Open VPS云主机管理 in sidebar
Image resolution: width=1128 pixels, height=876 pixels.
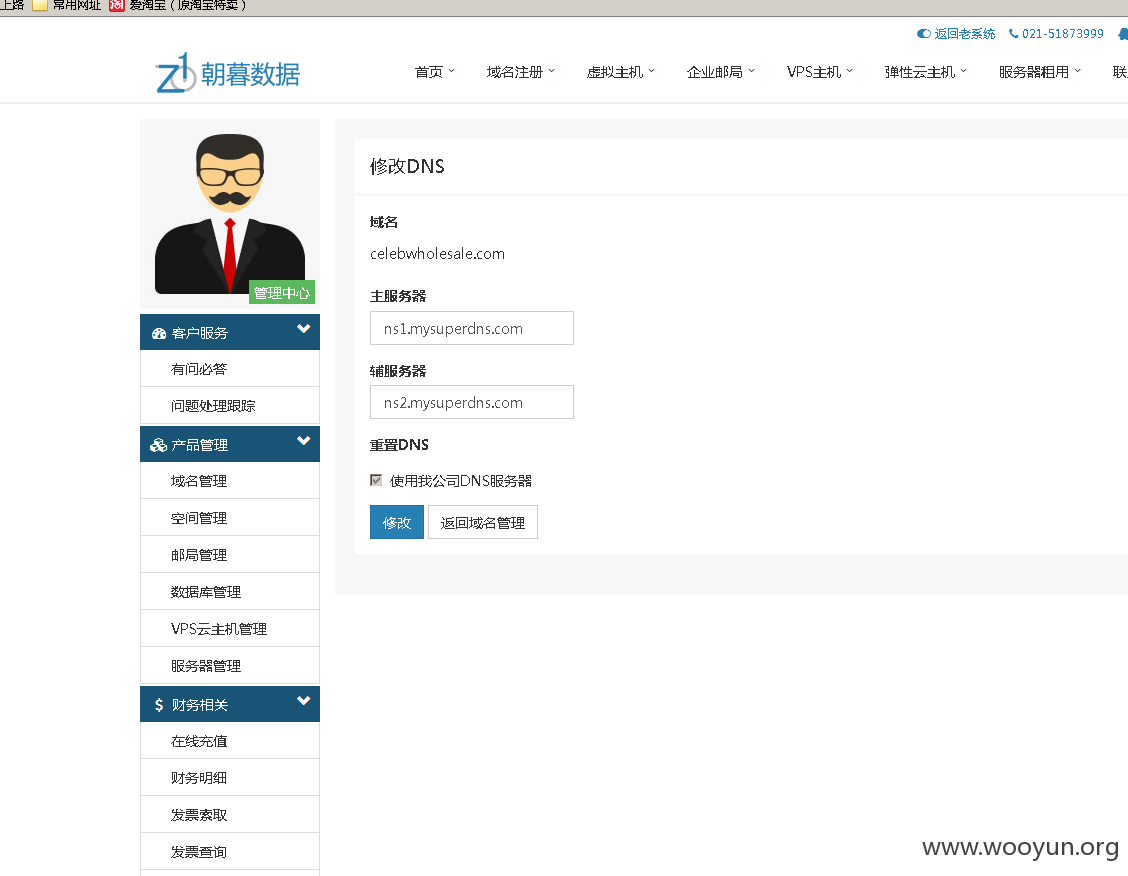[230, 629]
